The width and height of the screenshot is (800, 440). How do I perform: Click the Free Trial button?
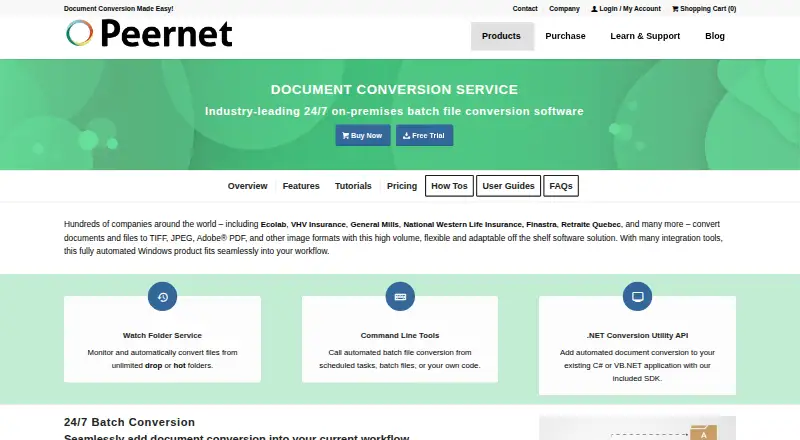point(424,135)
